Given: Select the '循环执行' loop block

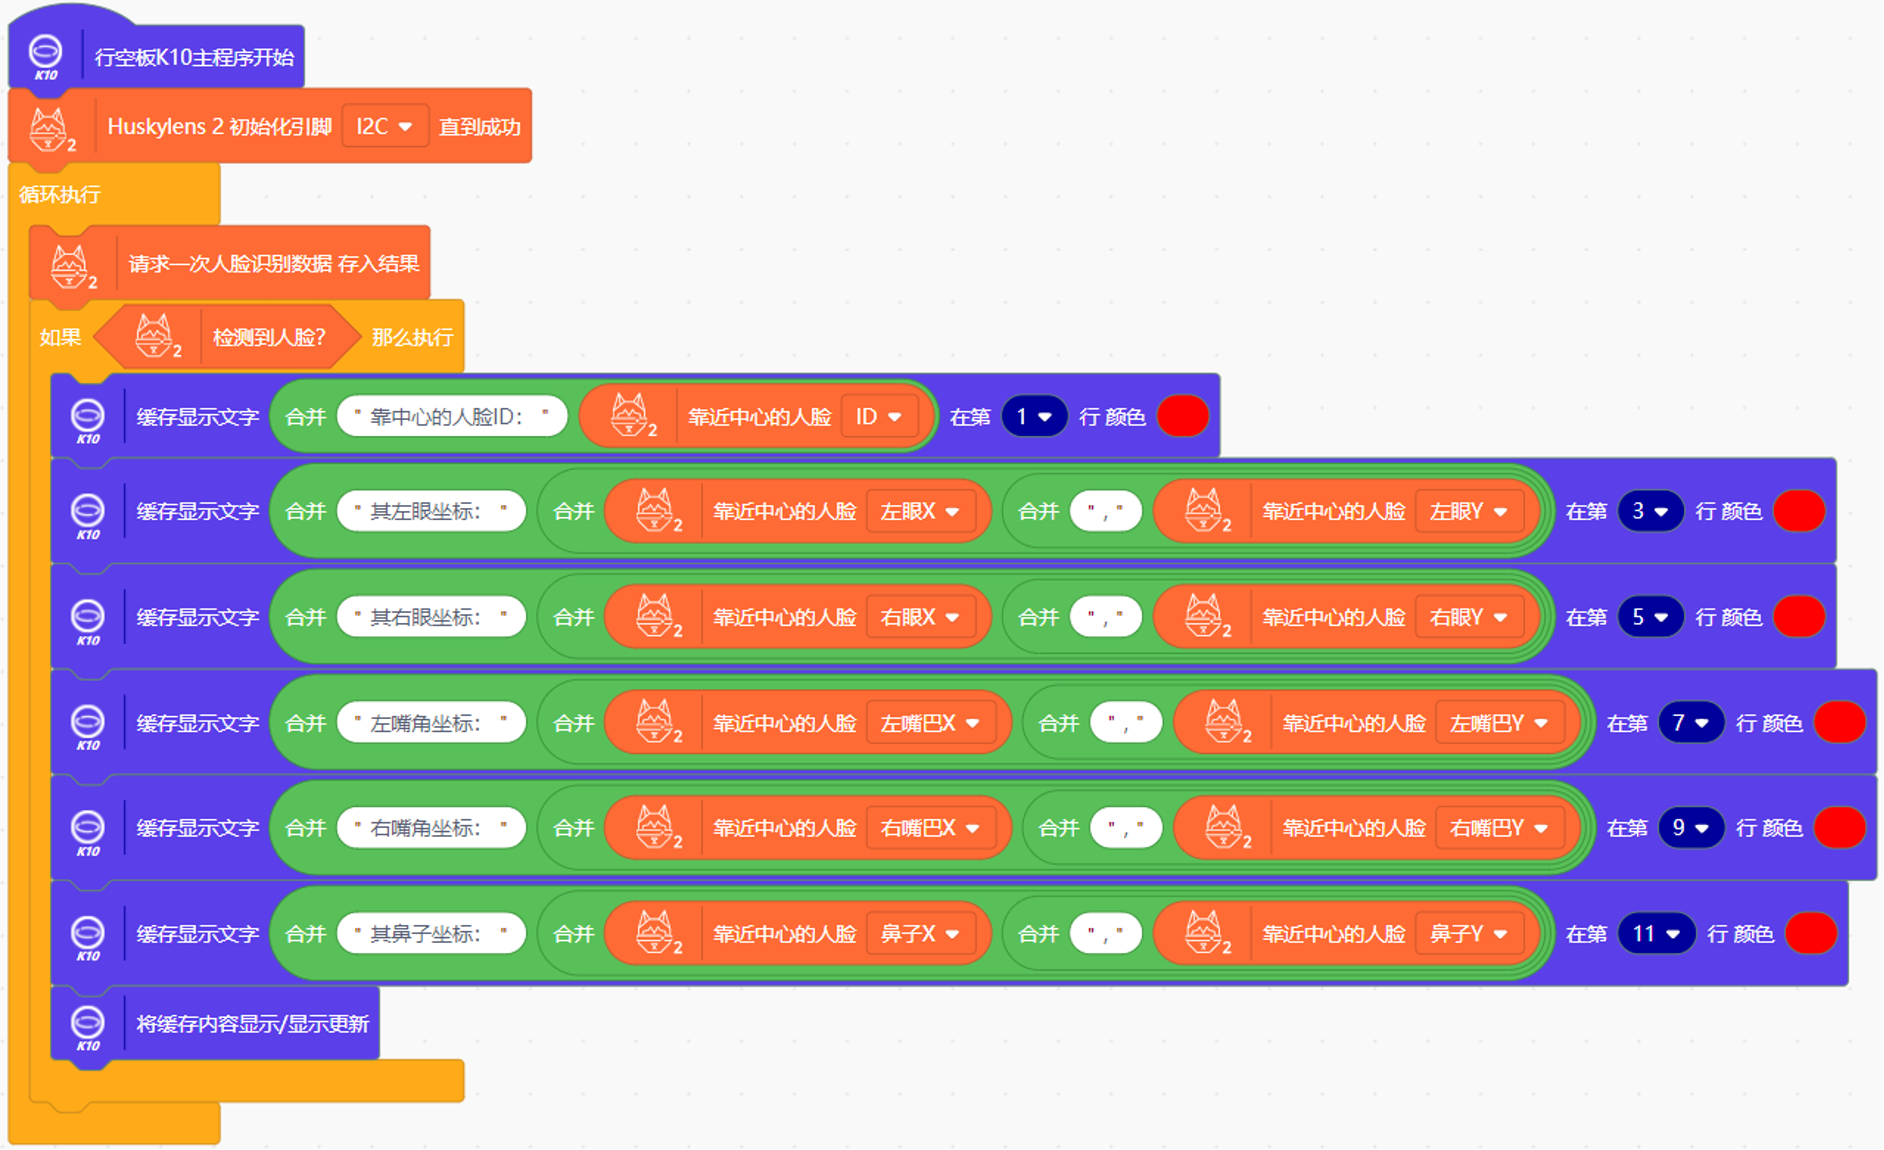Looking at the screenshot, I should click(60, 194).
